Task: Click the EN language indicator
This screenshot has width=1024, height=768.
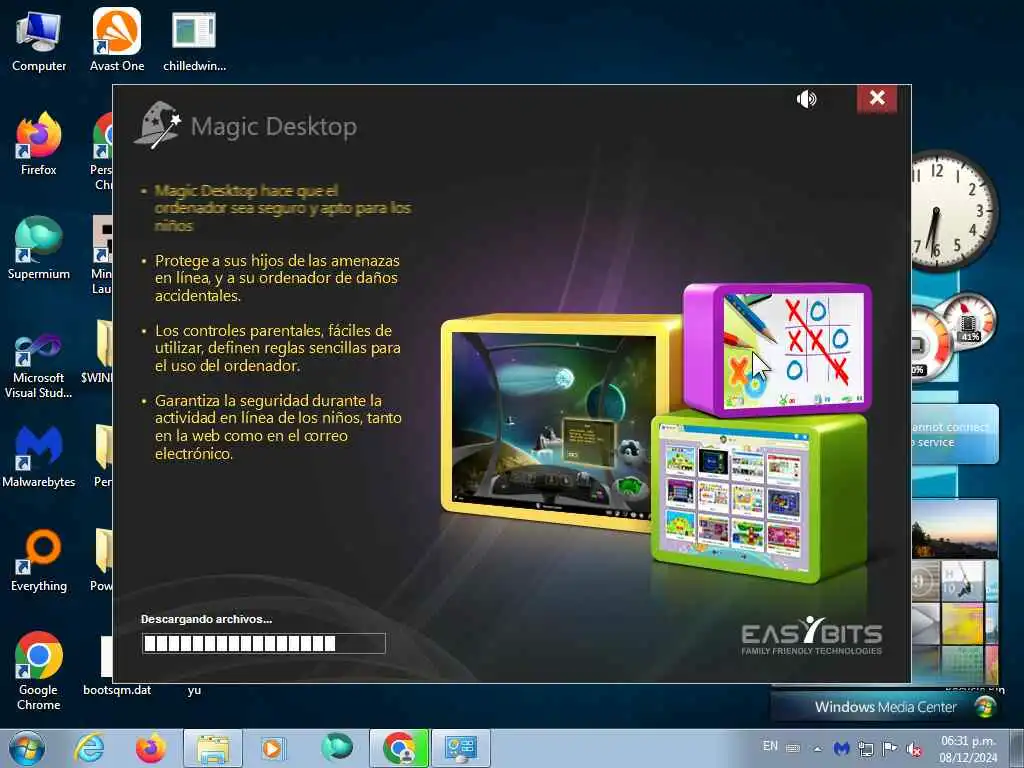Action: click(x=770, y=746)
